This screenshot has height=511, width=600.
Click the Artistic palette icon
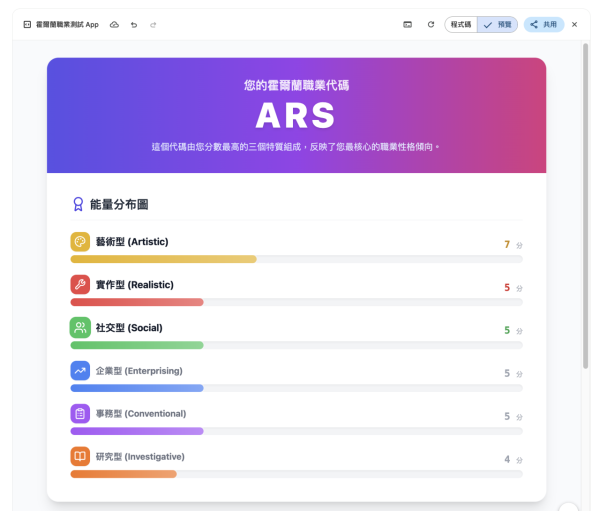pos(80,242)
